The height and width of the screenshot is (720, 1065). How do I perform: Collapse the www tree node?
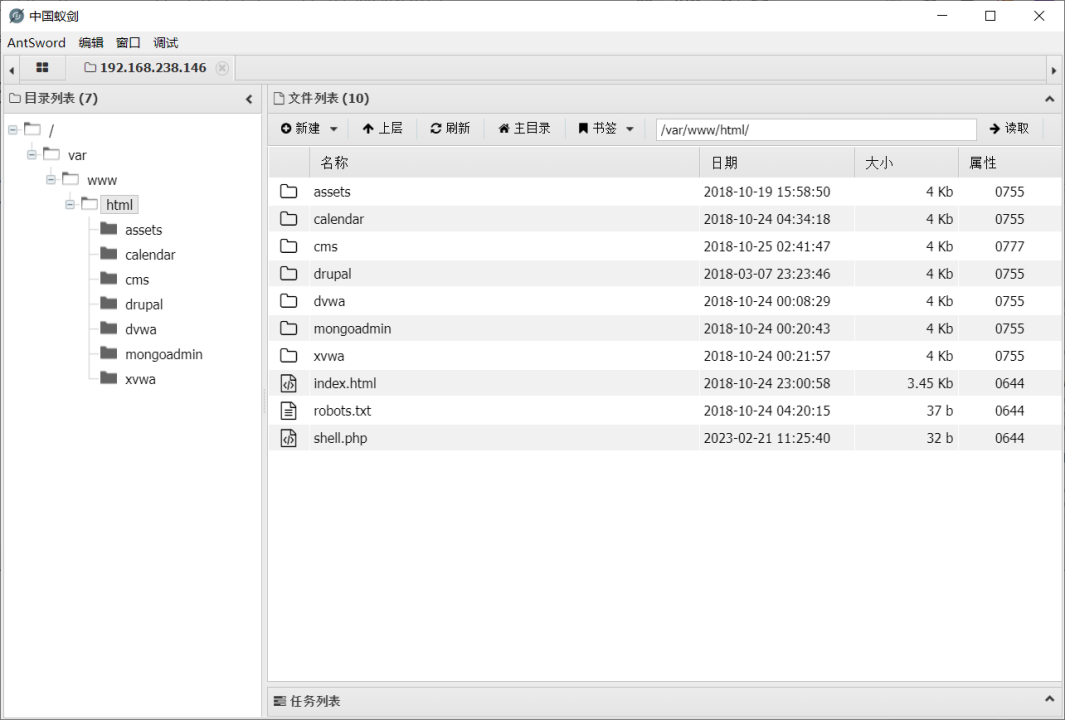tap(51, 180)
